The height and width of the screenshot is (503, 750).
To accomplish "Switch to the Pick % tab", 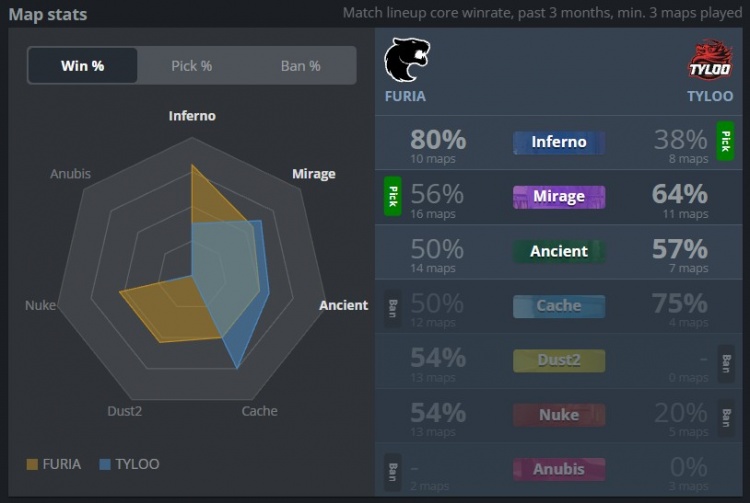I will (192, 66).
